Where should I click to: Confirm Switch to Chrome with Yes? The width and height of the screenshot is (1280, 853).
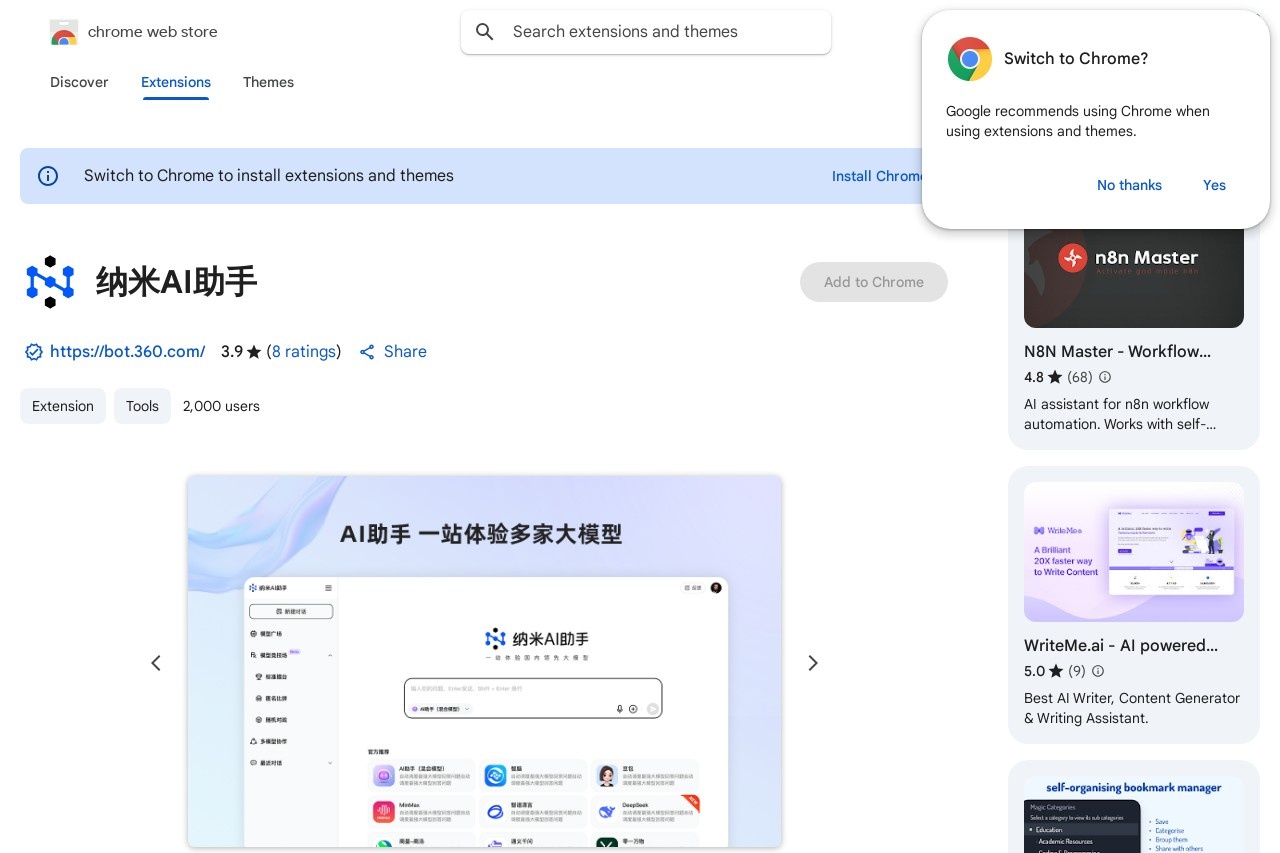pyautogui.click(x=1214, y=185)
